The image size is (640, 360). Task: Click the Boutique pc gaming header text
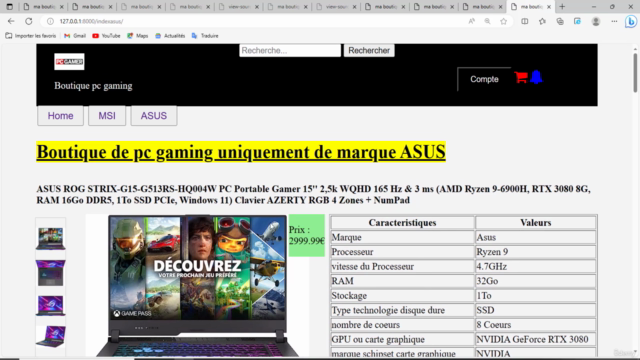pos(93,86)
